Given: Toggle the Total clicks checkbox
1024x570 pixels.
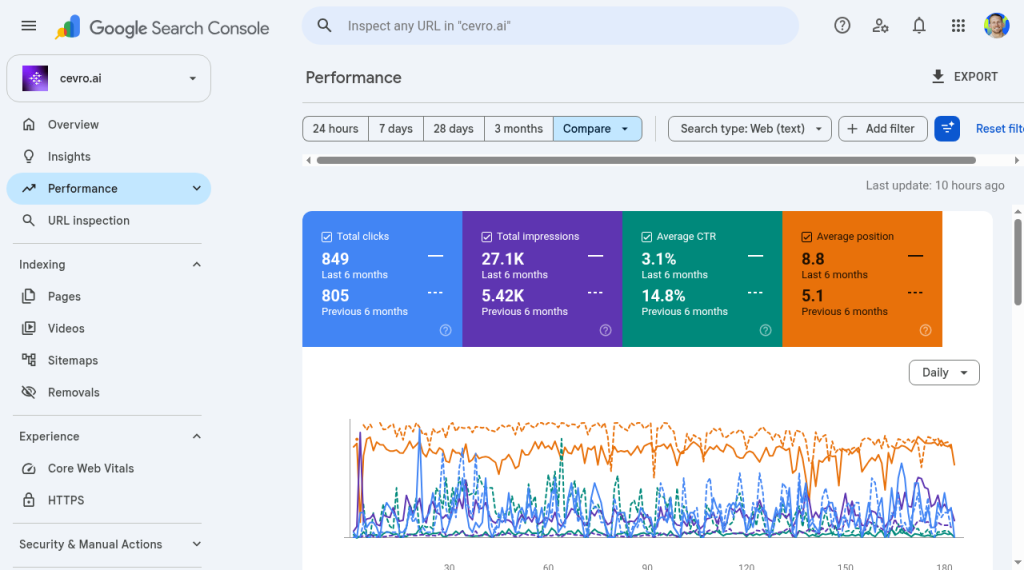Looking at the screenshot, I should (x=327, y=237).
